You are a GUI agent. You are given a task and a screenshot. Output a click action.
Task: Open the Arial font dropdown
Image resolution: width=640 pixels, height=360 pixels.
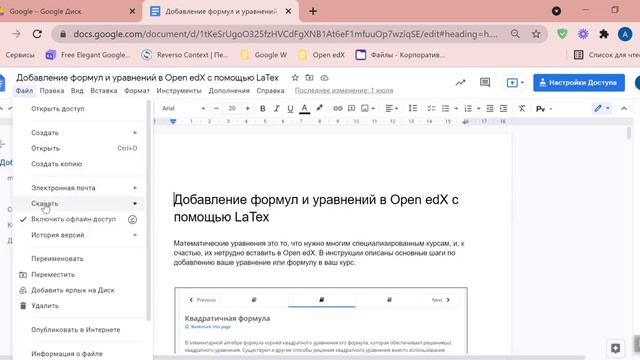point(183,109)
